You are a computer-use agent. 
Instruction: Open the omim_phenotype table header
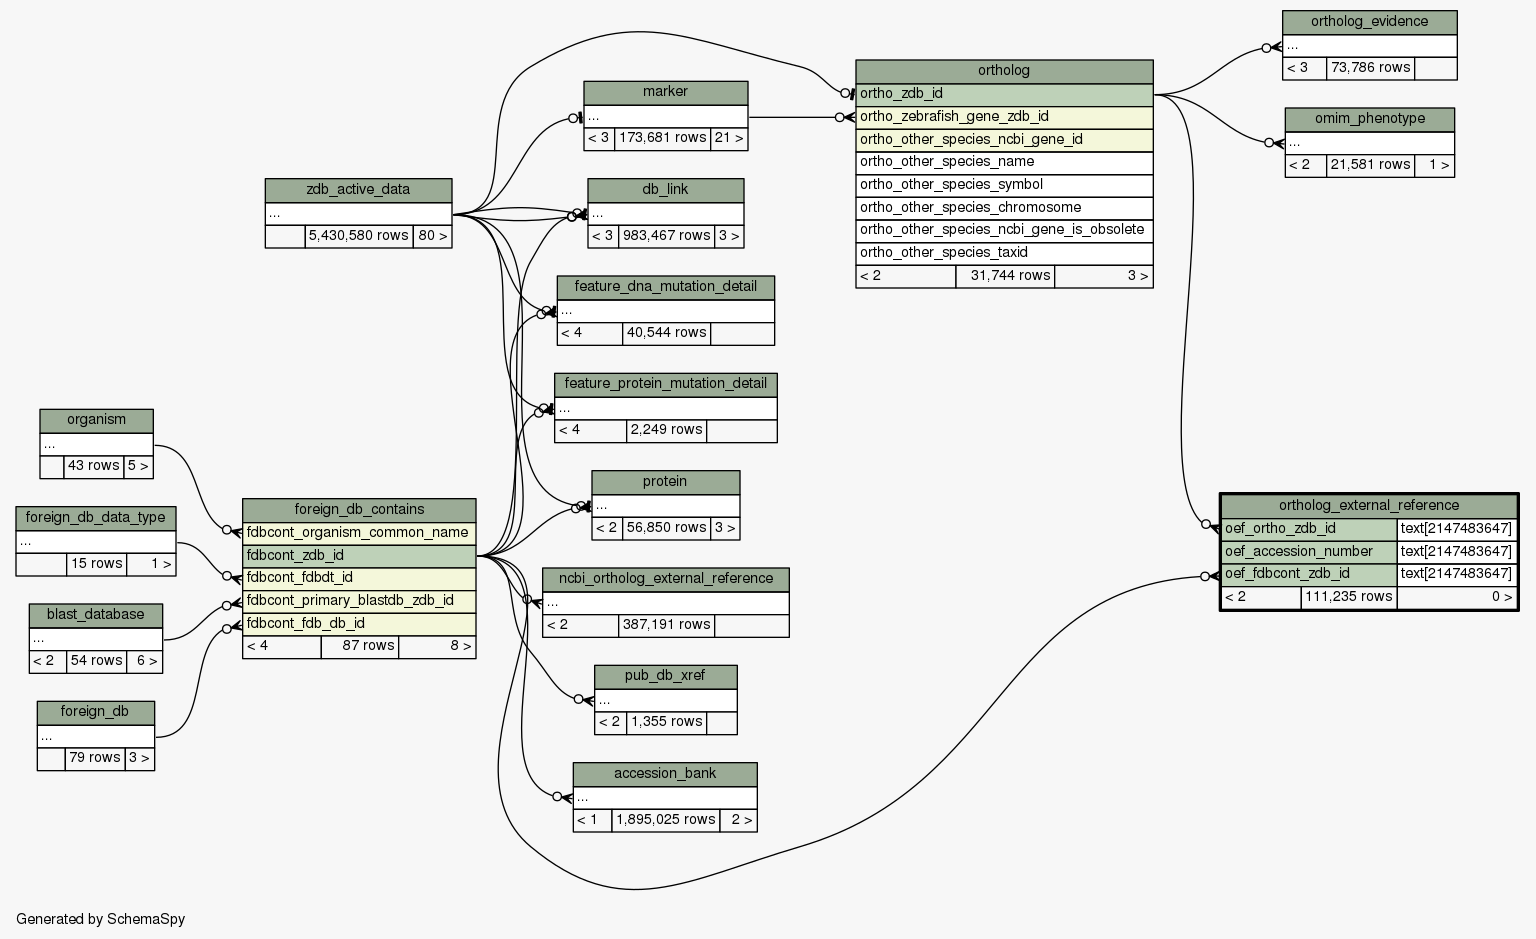[1369, 119]
